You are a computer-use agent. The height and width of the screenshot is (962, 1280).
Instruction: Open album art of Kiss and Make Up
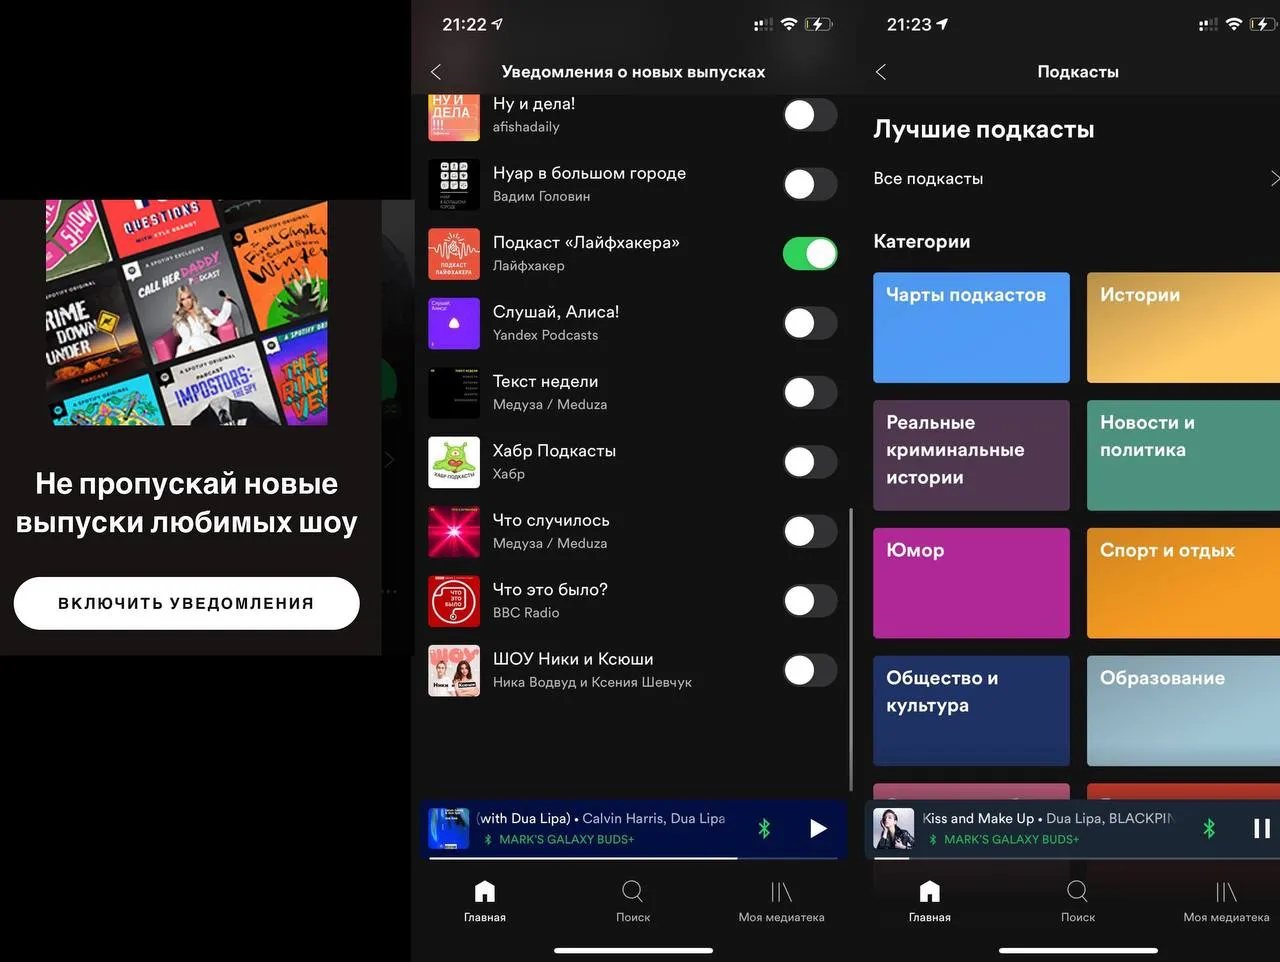894,828
